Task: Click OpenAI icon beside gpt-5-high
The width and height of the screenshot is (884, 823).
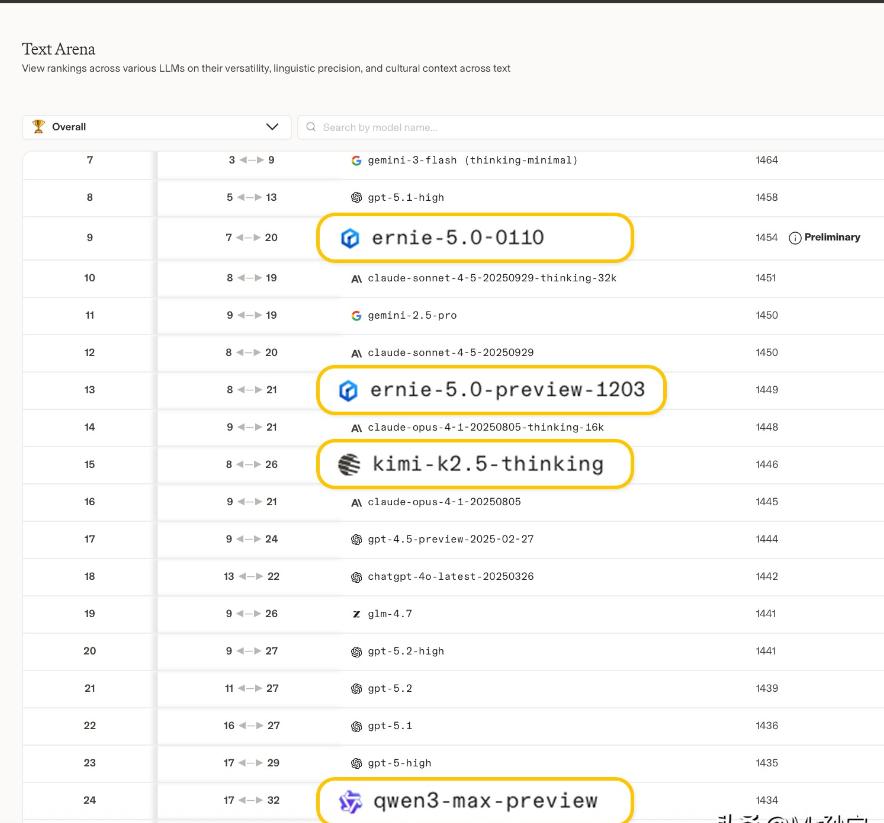Action: pyautogui.click(x=356, y=764)
